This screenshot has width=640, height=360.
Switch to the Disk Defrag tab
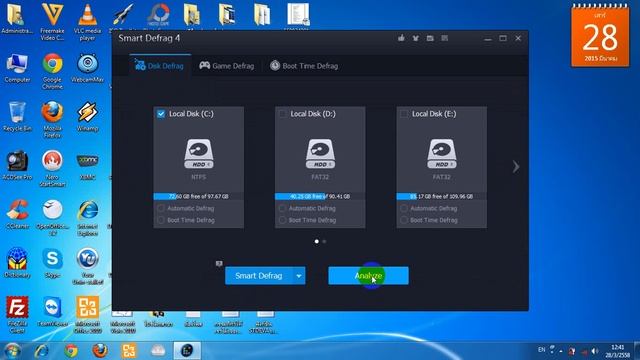160,65
